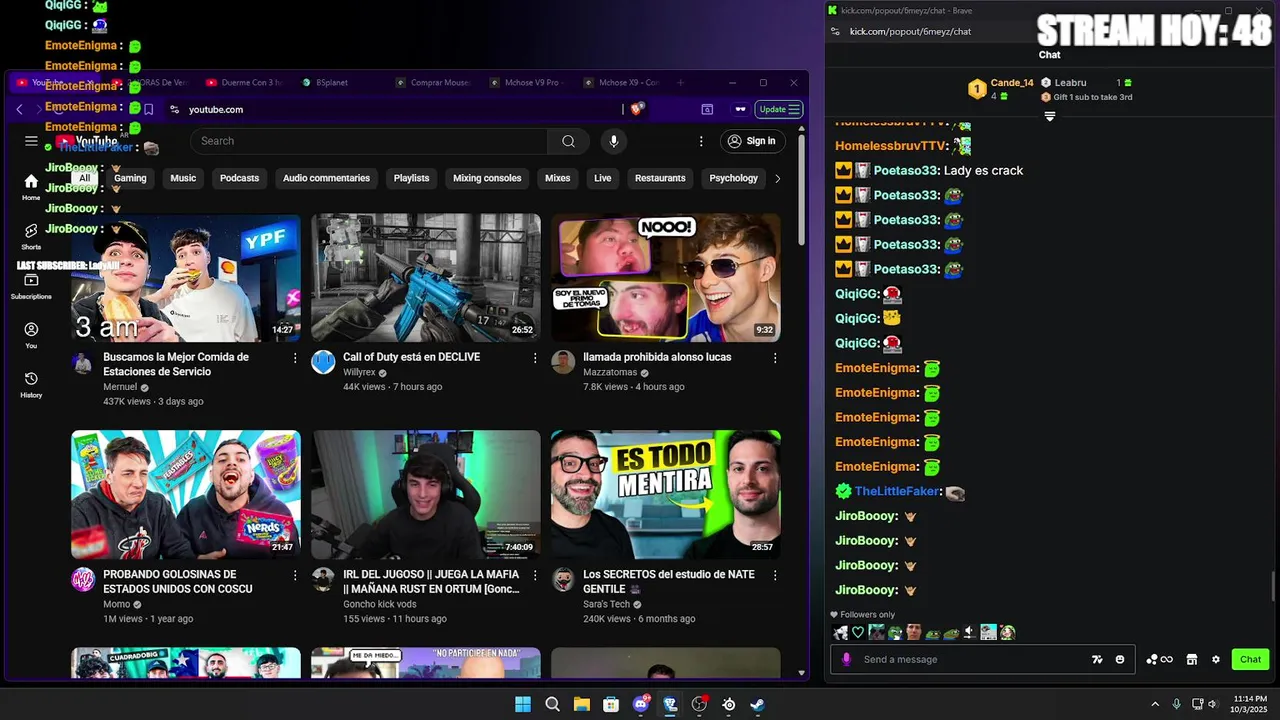Image resolution: width=1280 pixels, height=720 pixels.
Task: Open the You section in sidebar
Action: (x=31, y=335)
